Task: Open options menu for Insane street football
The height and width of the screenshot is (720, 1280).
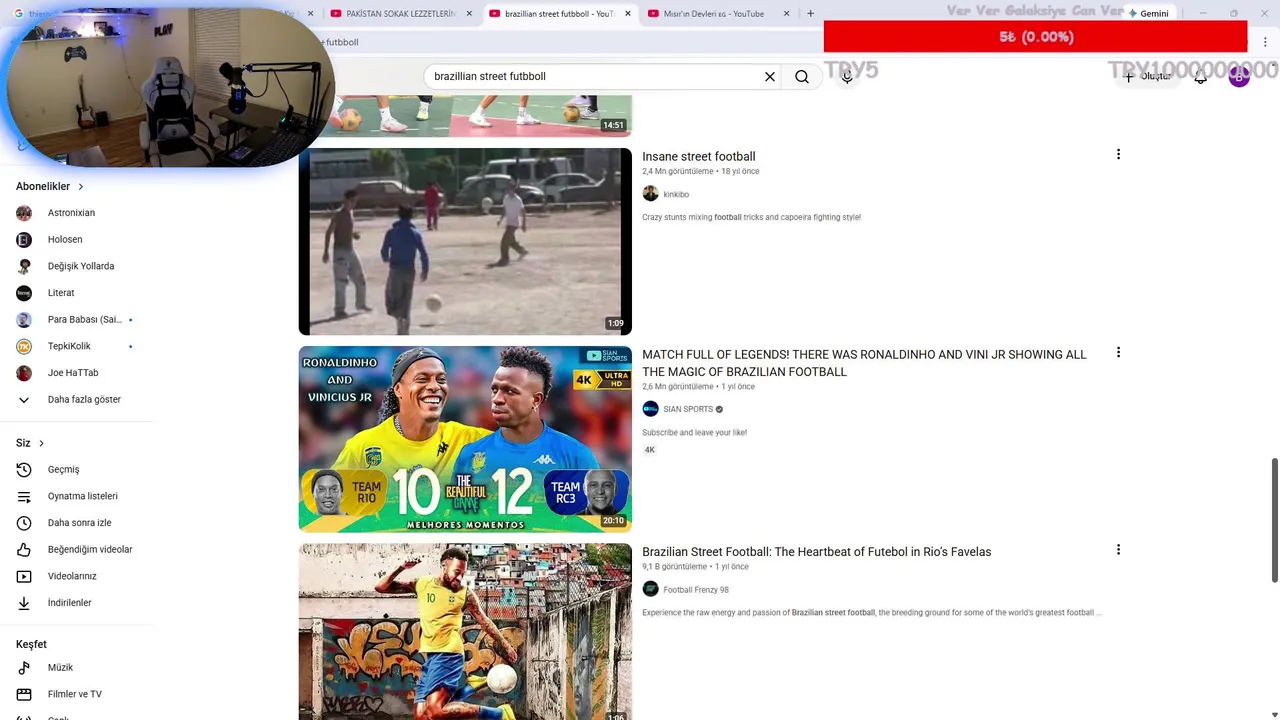Action: point(1118,155)
